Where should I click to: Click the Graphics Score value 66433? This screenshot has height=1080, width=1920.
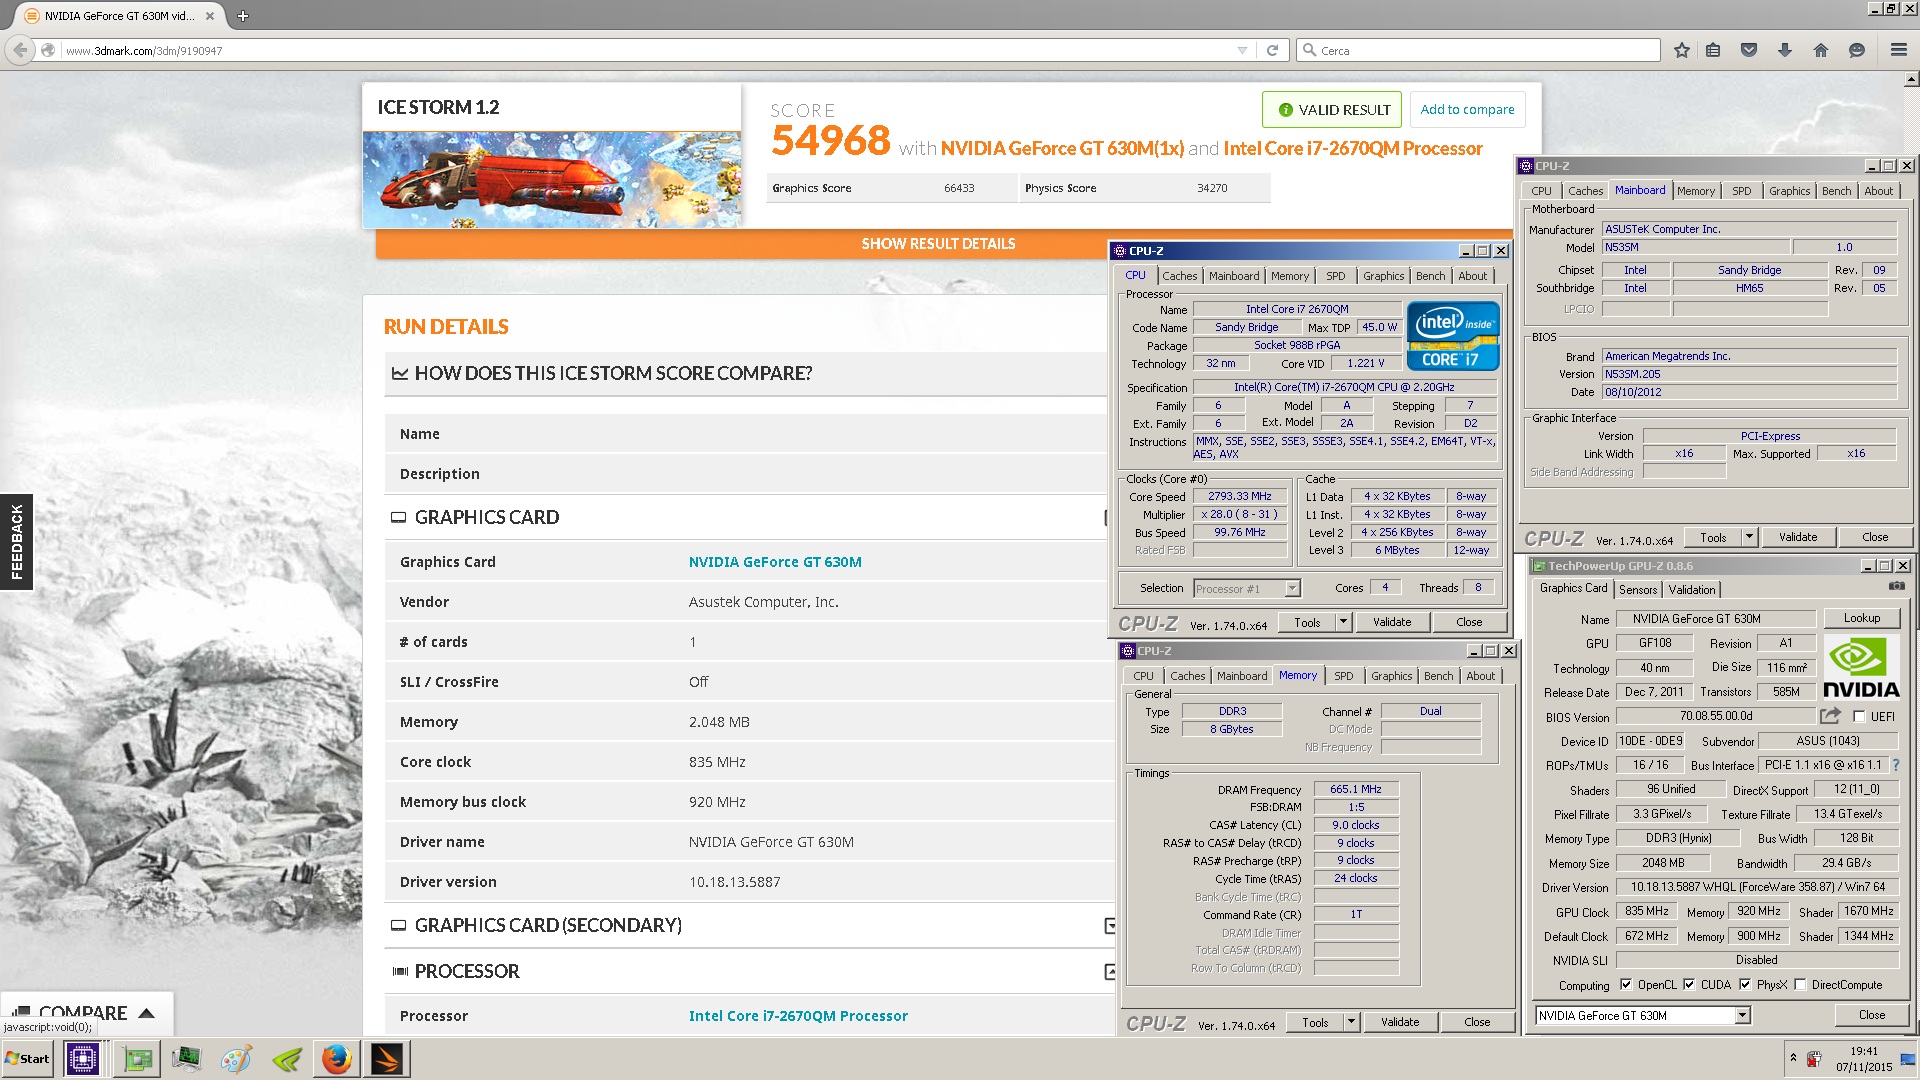pos(958,188)
